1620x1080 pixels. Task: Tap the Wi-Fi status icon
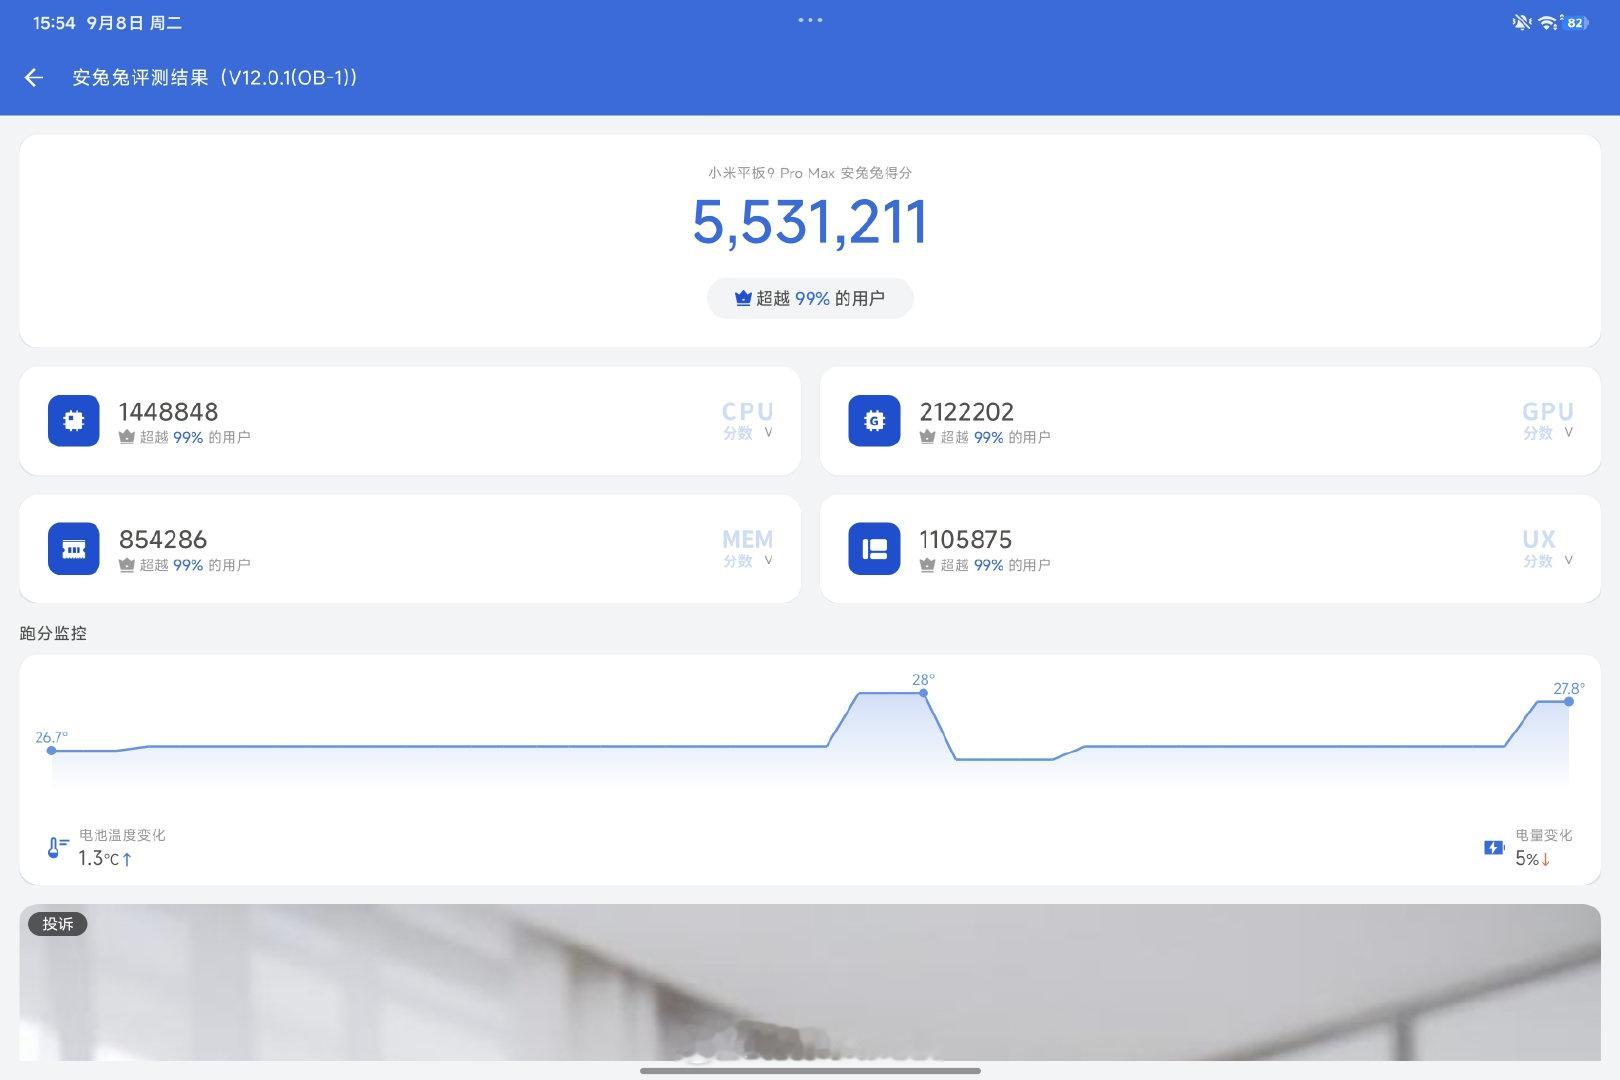point(1547,22)
